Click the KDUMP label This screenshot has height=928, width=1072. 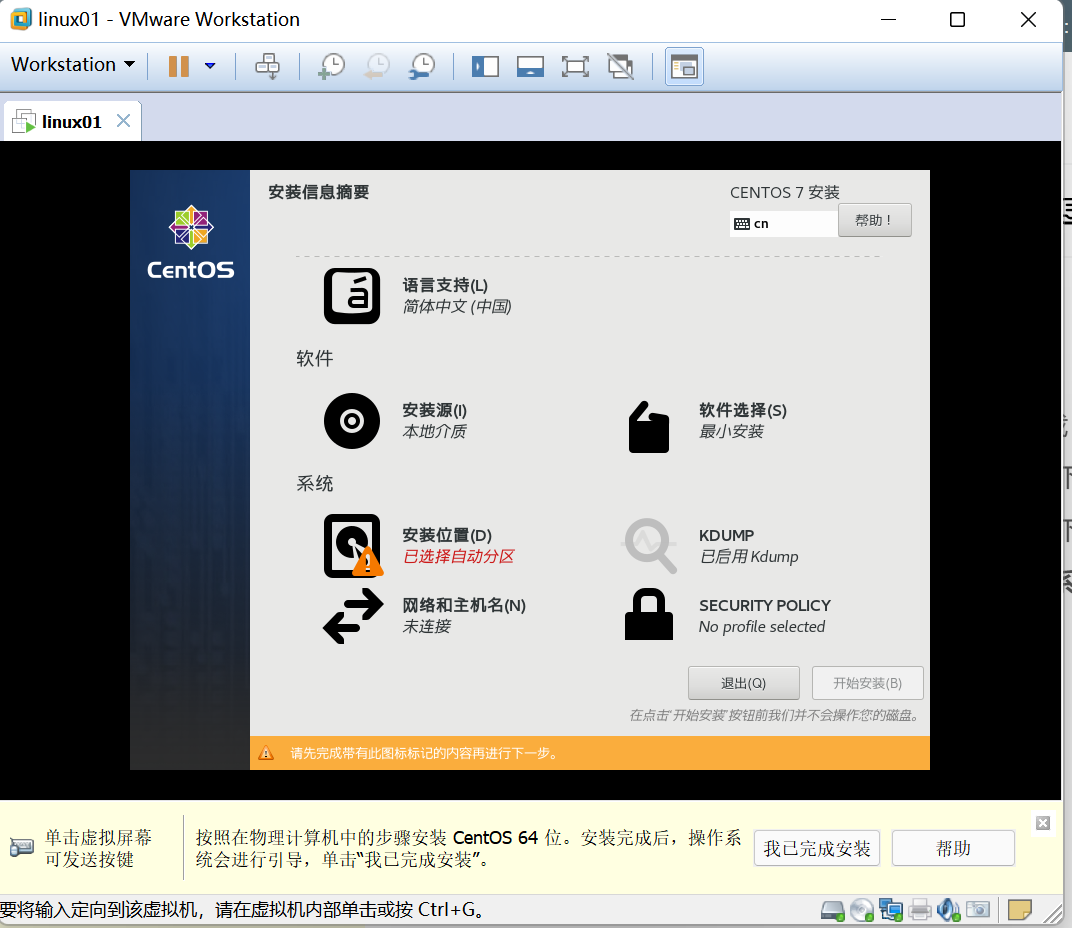pos(726,535)
